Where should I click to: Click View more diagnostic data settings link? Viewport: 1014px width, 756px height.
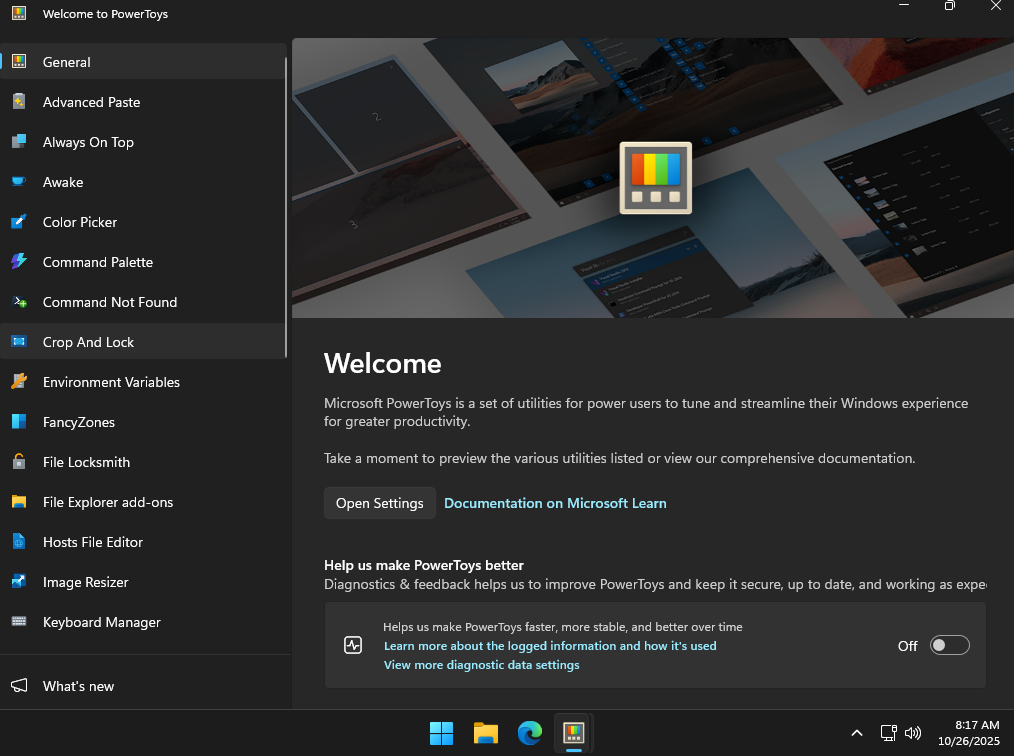tap(481, 665)
